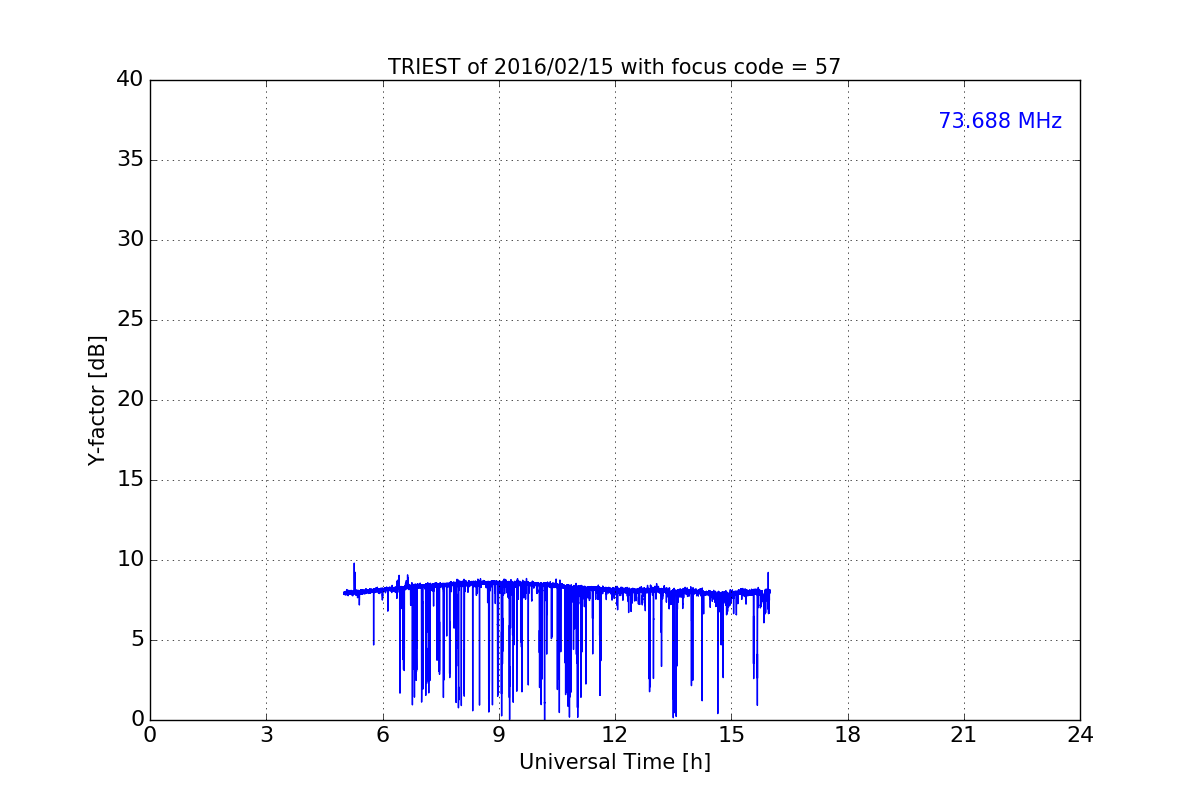Click x-axis tick value 9
Viewport: 1200px width, 800px height.
(499, 735)
